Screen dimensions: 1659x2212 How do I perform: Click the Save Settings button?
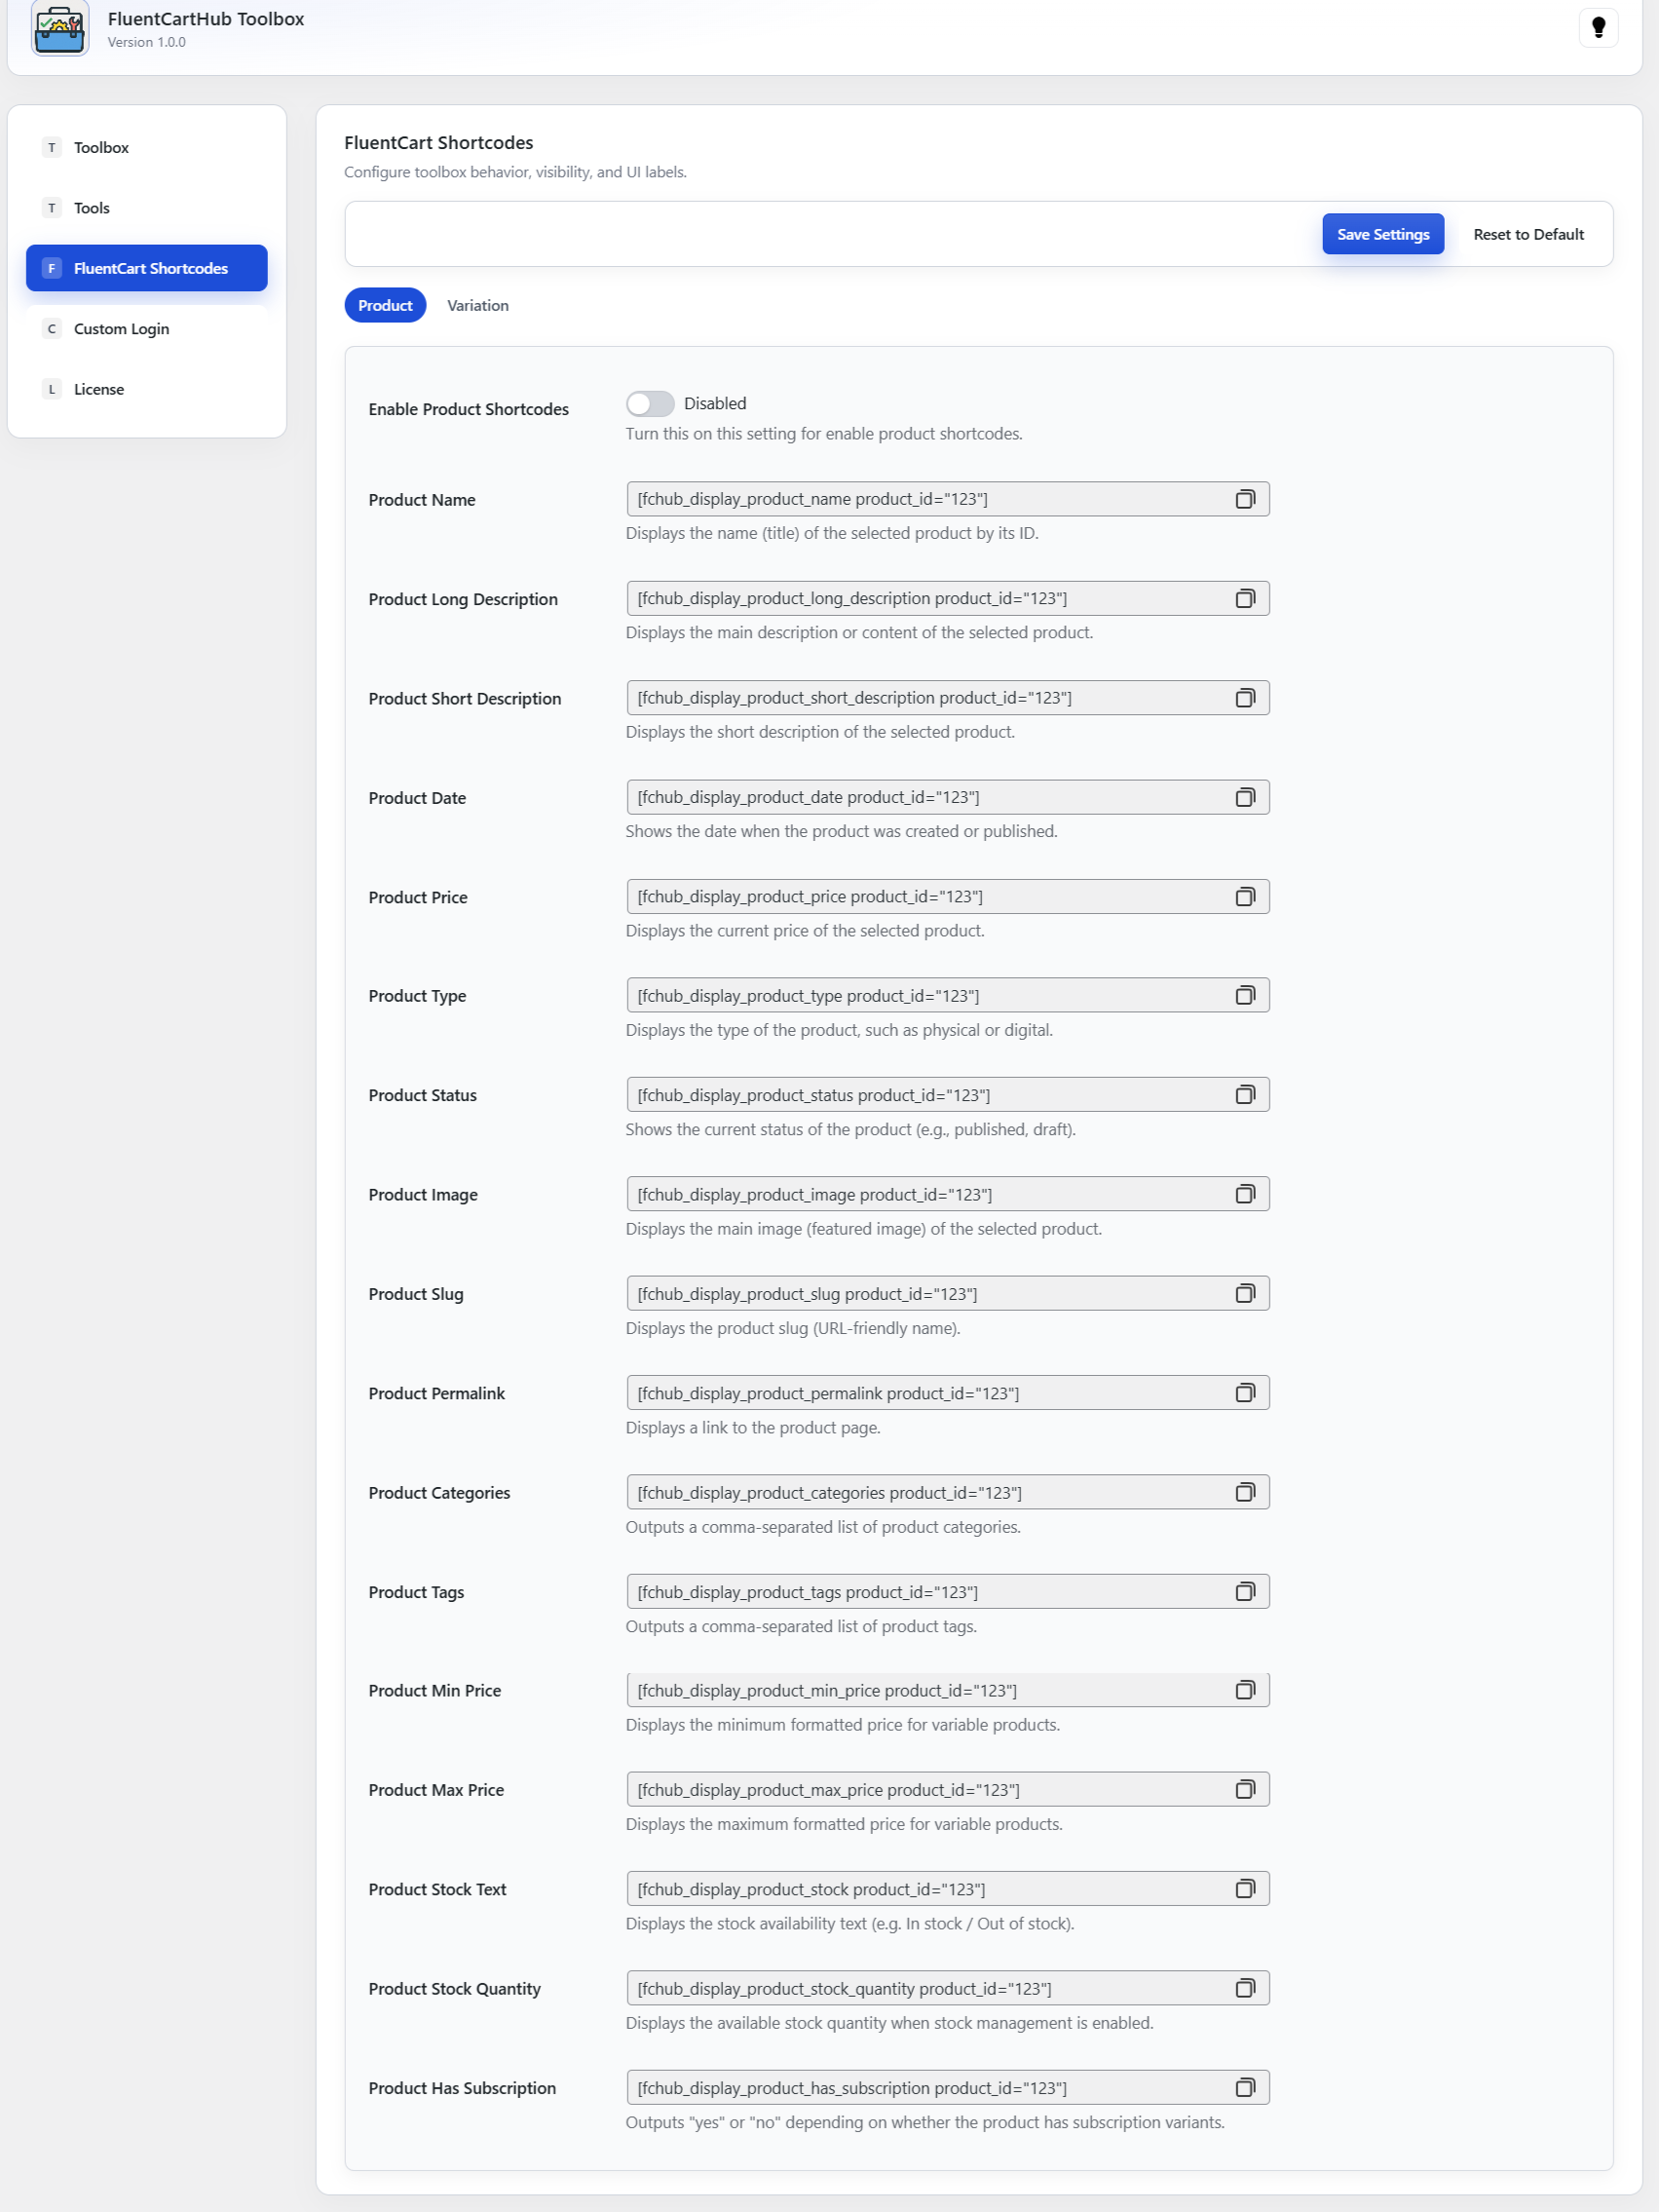tap(1382, 234)
